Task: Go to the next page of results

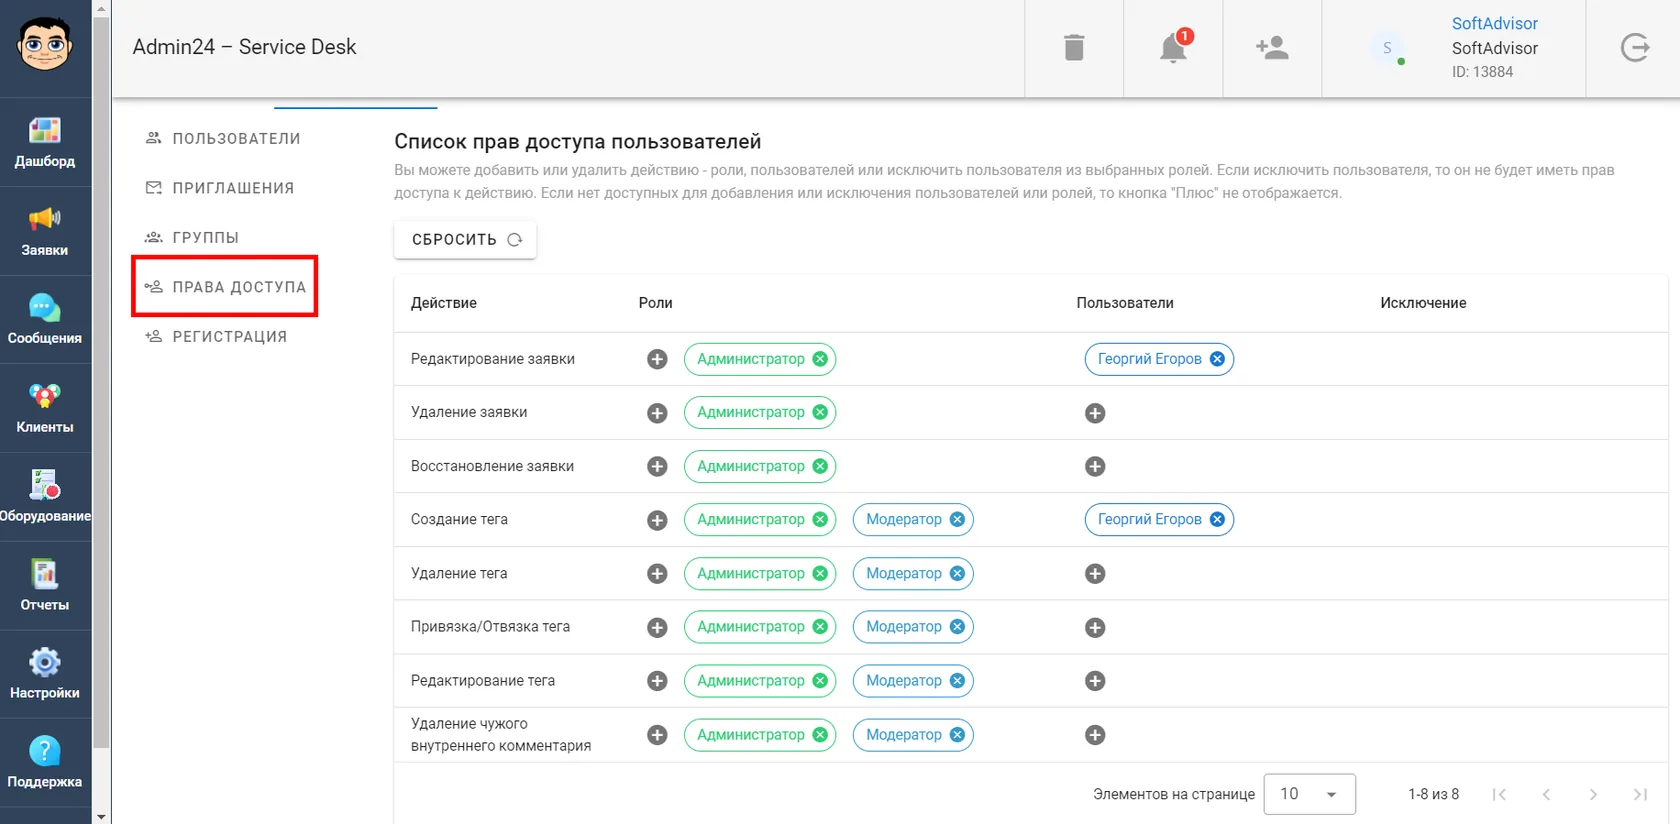Action: tap(1593, 794)
